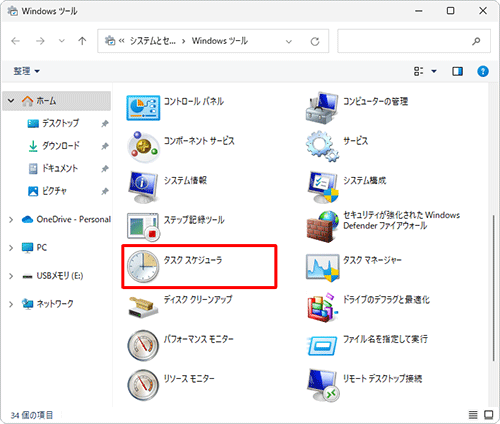Click Windows ツール breadcrumb in address bar
The image size is (500, 424).
(220, 41)
